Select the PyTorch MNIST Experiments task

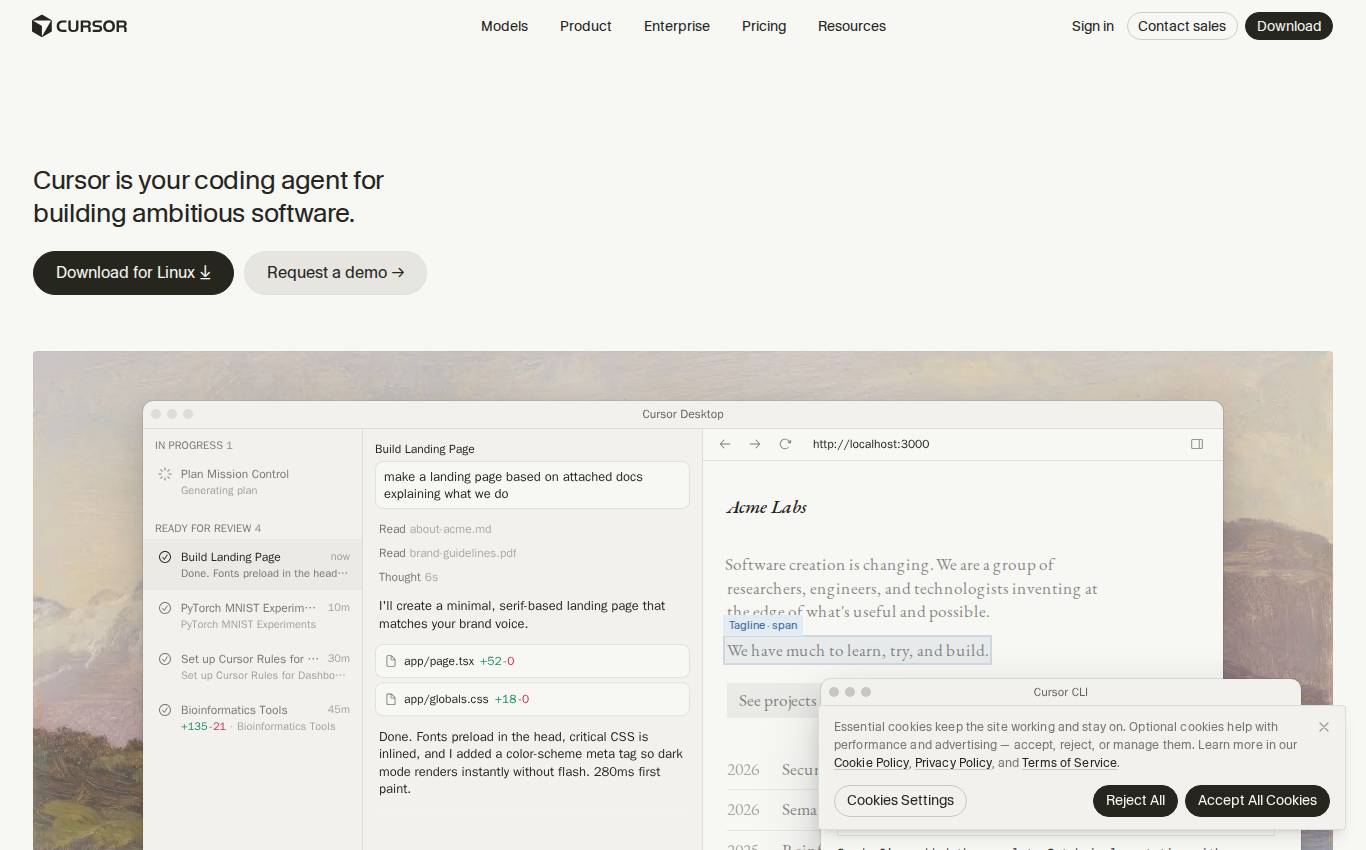click(x=252, y=616)
